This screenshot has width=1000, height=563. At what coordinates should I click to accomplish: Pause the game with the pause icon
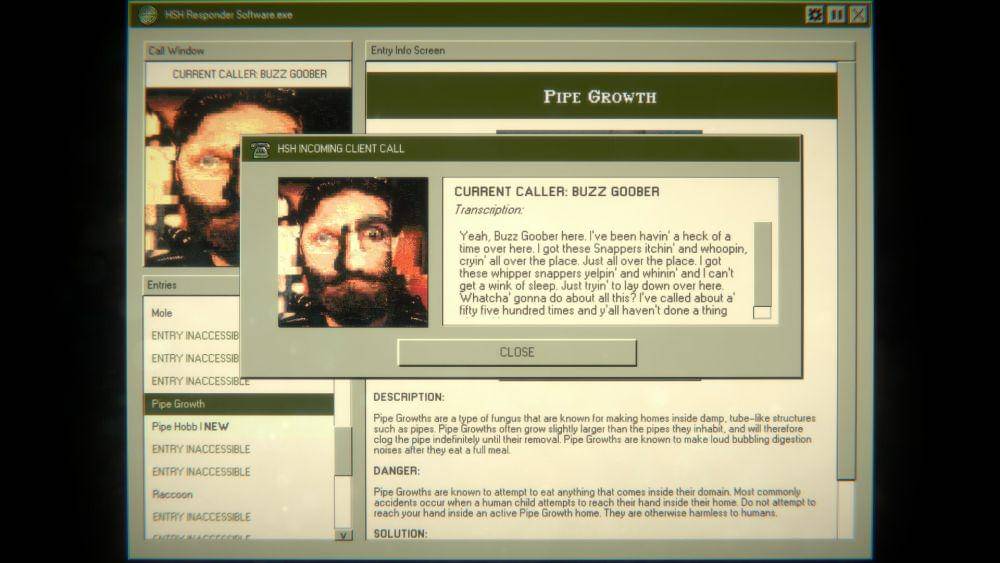point(836,15)
